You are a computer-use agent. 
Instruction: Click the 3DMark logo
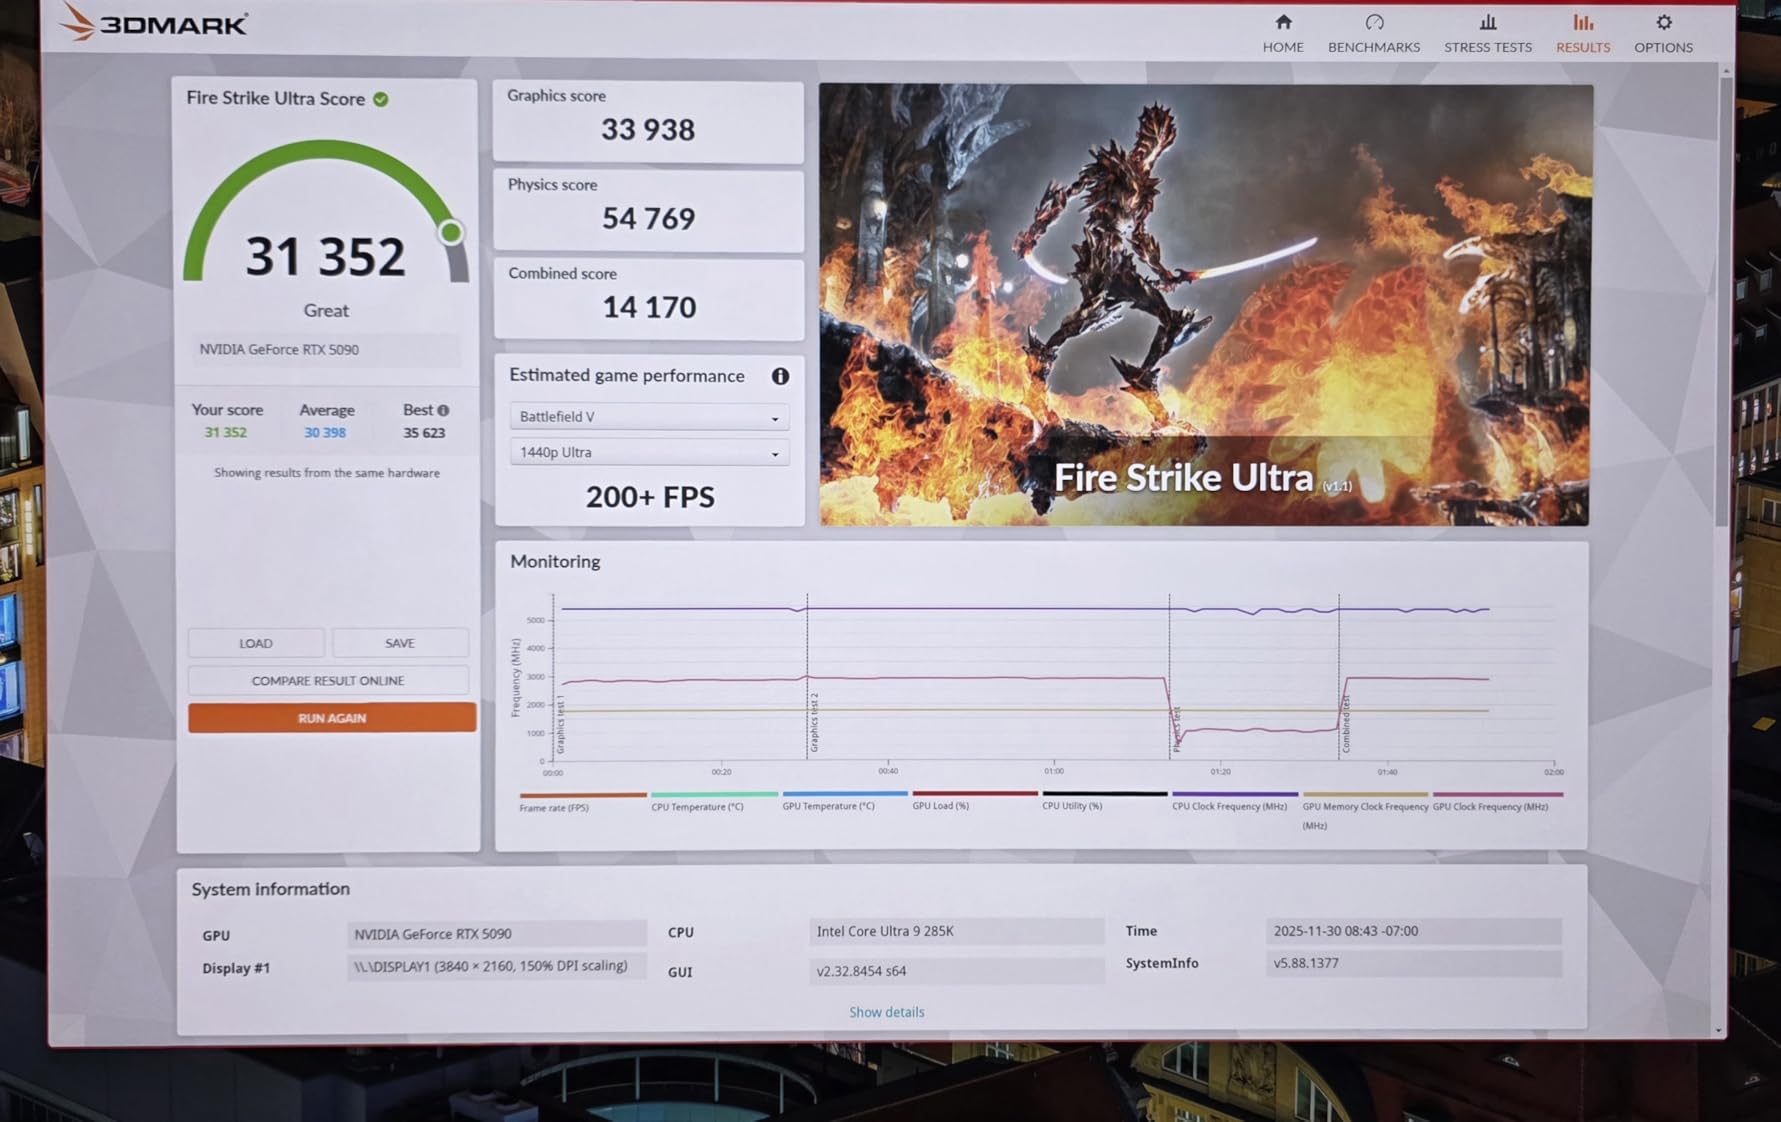coord(153,22)
